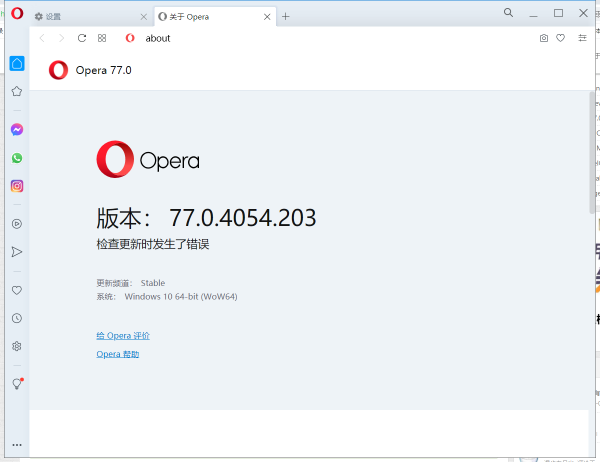Open the Opera 帮助 link
This screenshot has width=600, height=462.
tap(117, 354)
